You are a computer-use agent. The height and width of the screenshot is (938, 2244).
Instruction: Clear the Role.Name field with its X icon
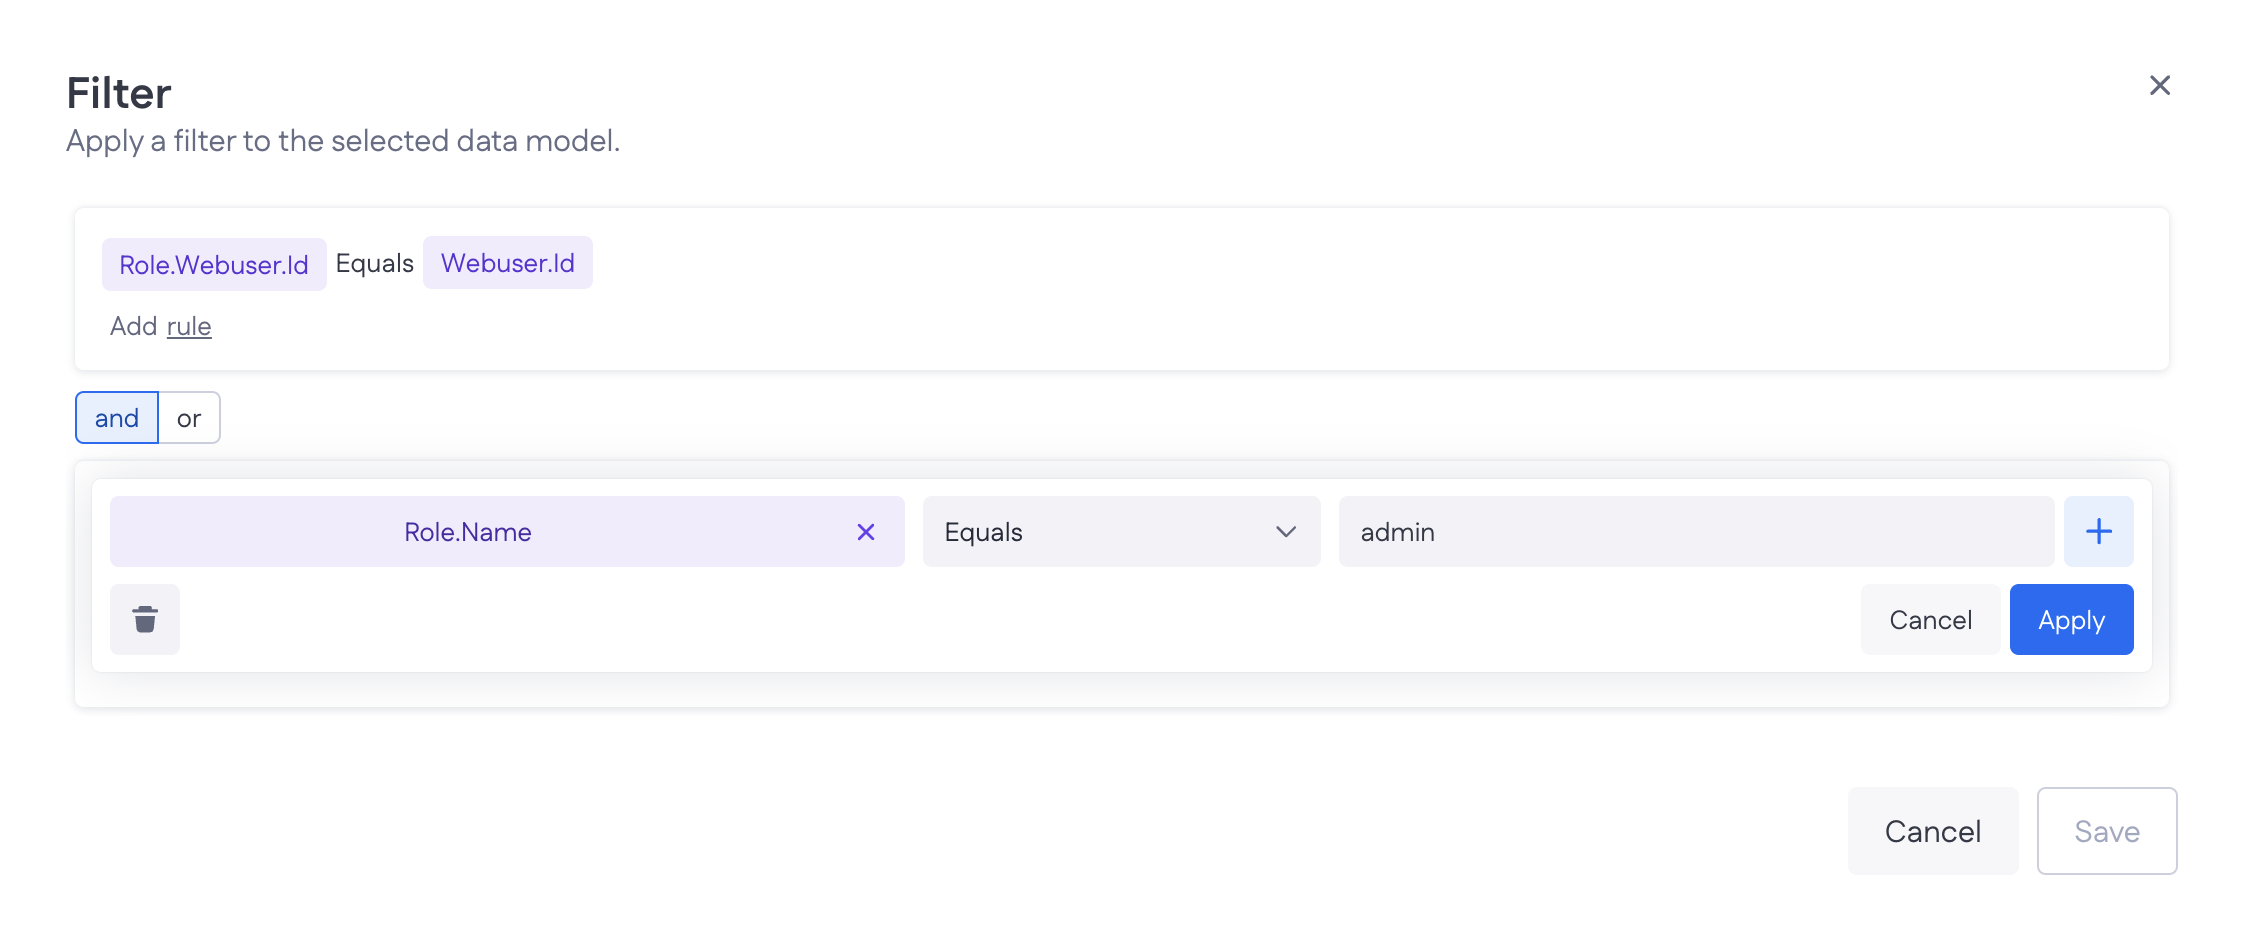[865, 532]
